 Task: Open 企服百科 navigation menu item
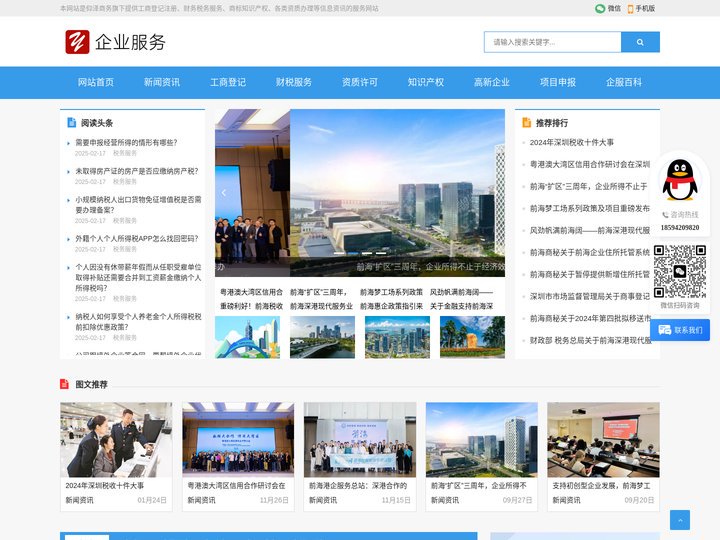624,82
